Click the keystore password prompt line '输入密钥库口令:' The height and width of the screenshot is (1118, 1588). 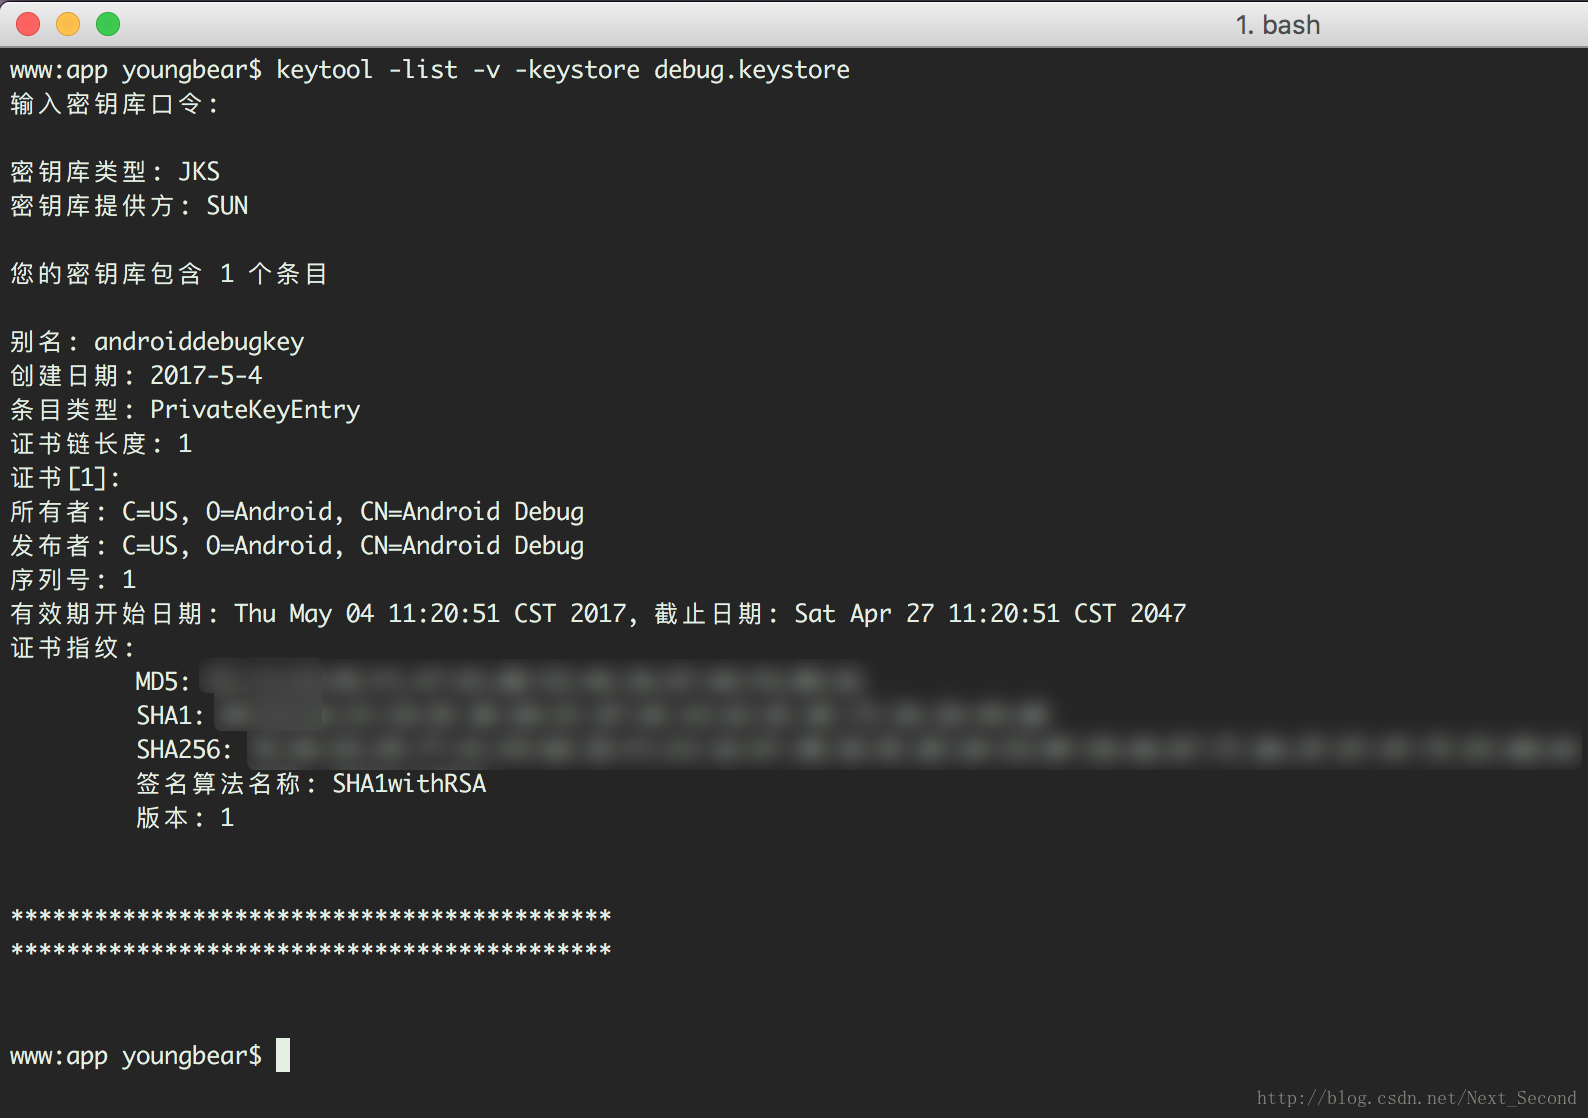click(114, 104)
